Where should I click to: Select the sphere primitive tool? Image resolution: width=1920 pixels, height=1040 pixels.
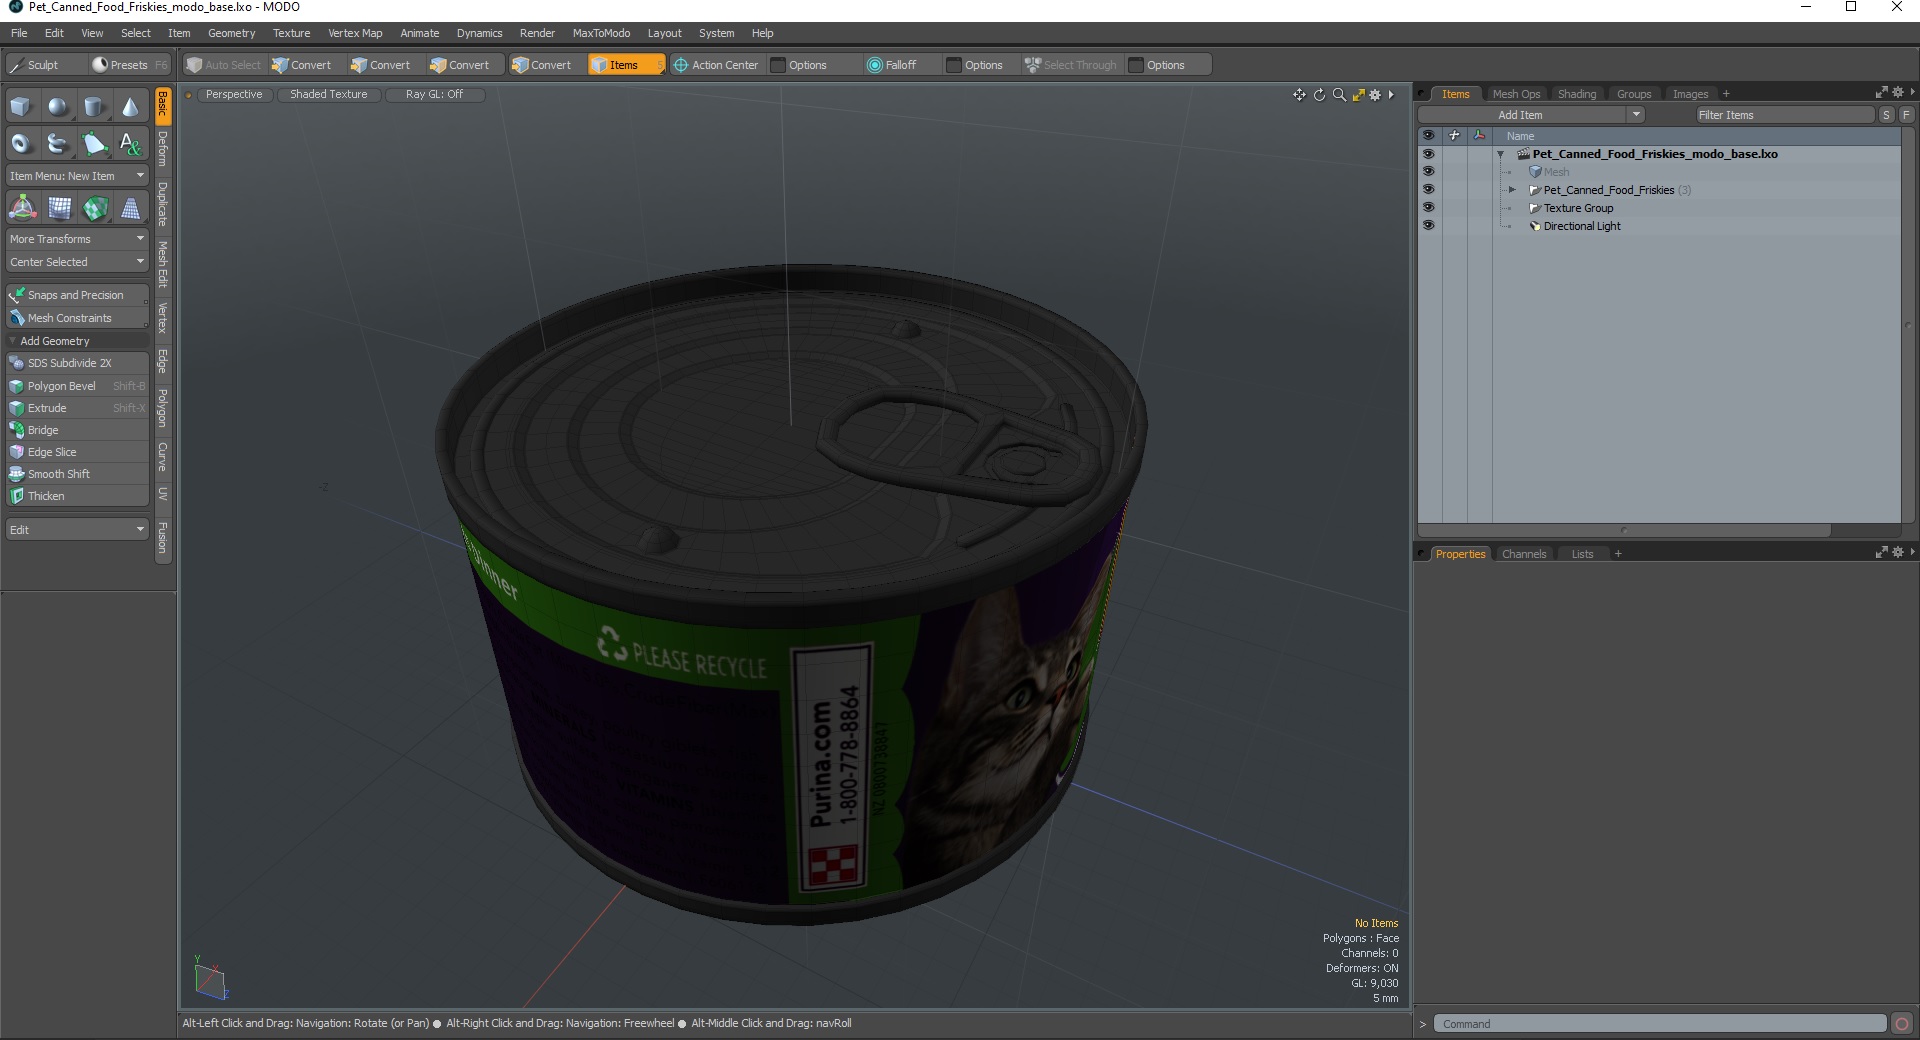click(x=59, y=107)
